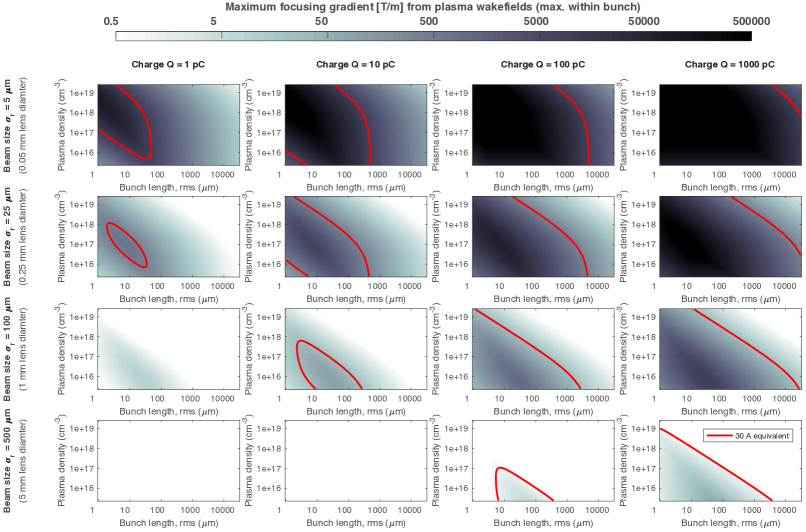Click the '(0.25 mm lens diamter)' row sublabel
Image resolution: width=806 pixels, height=532 pixels.
[x=24, y=237]
